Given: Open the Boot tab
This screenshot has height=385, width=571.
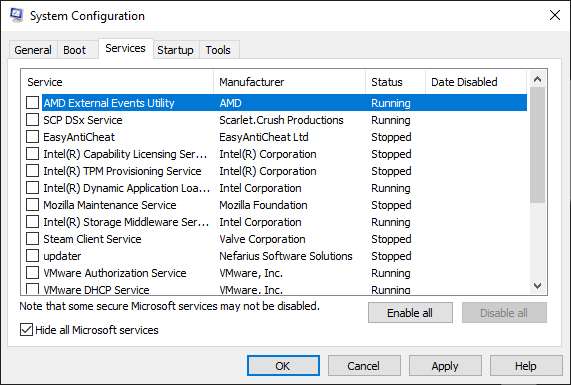Looking at the screenshot, I should [75, 50].
